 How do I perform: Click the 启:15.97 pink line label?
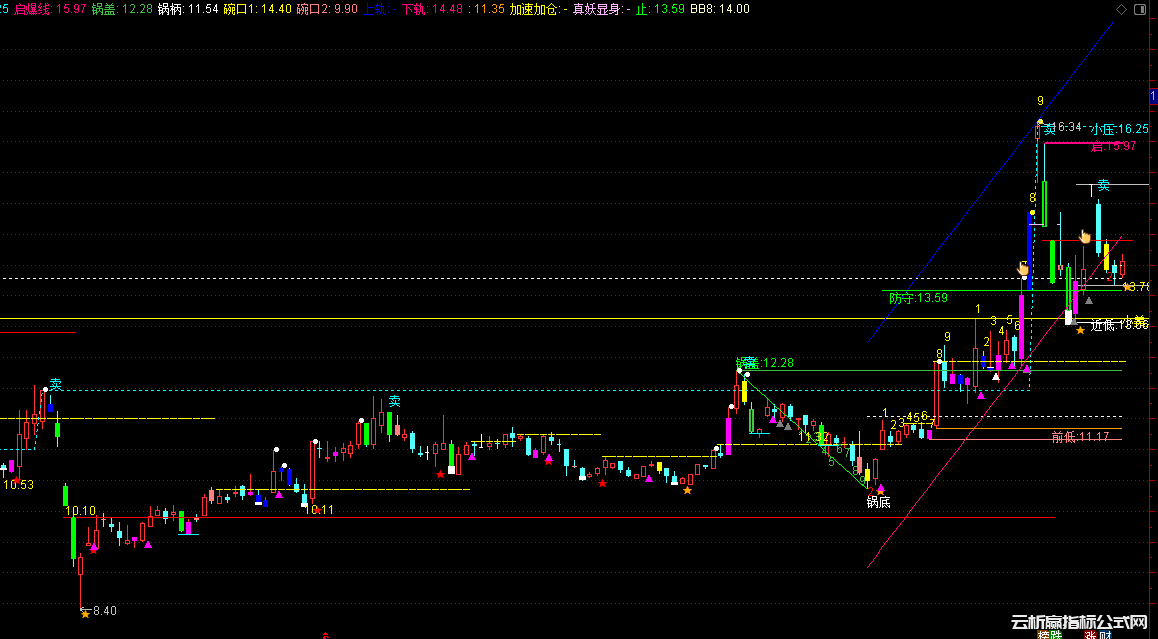1113,146
